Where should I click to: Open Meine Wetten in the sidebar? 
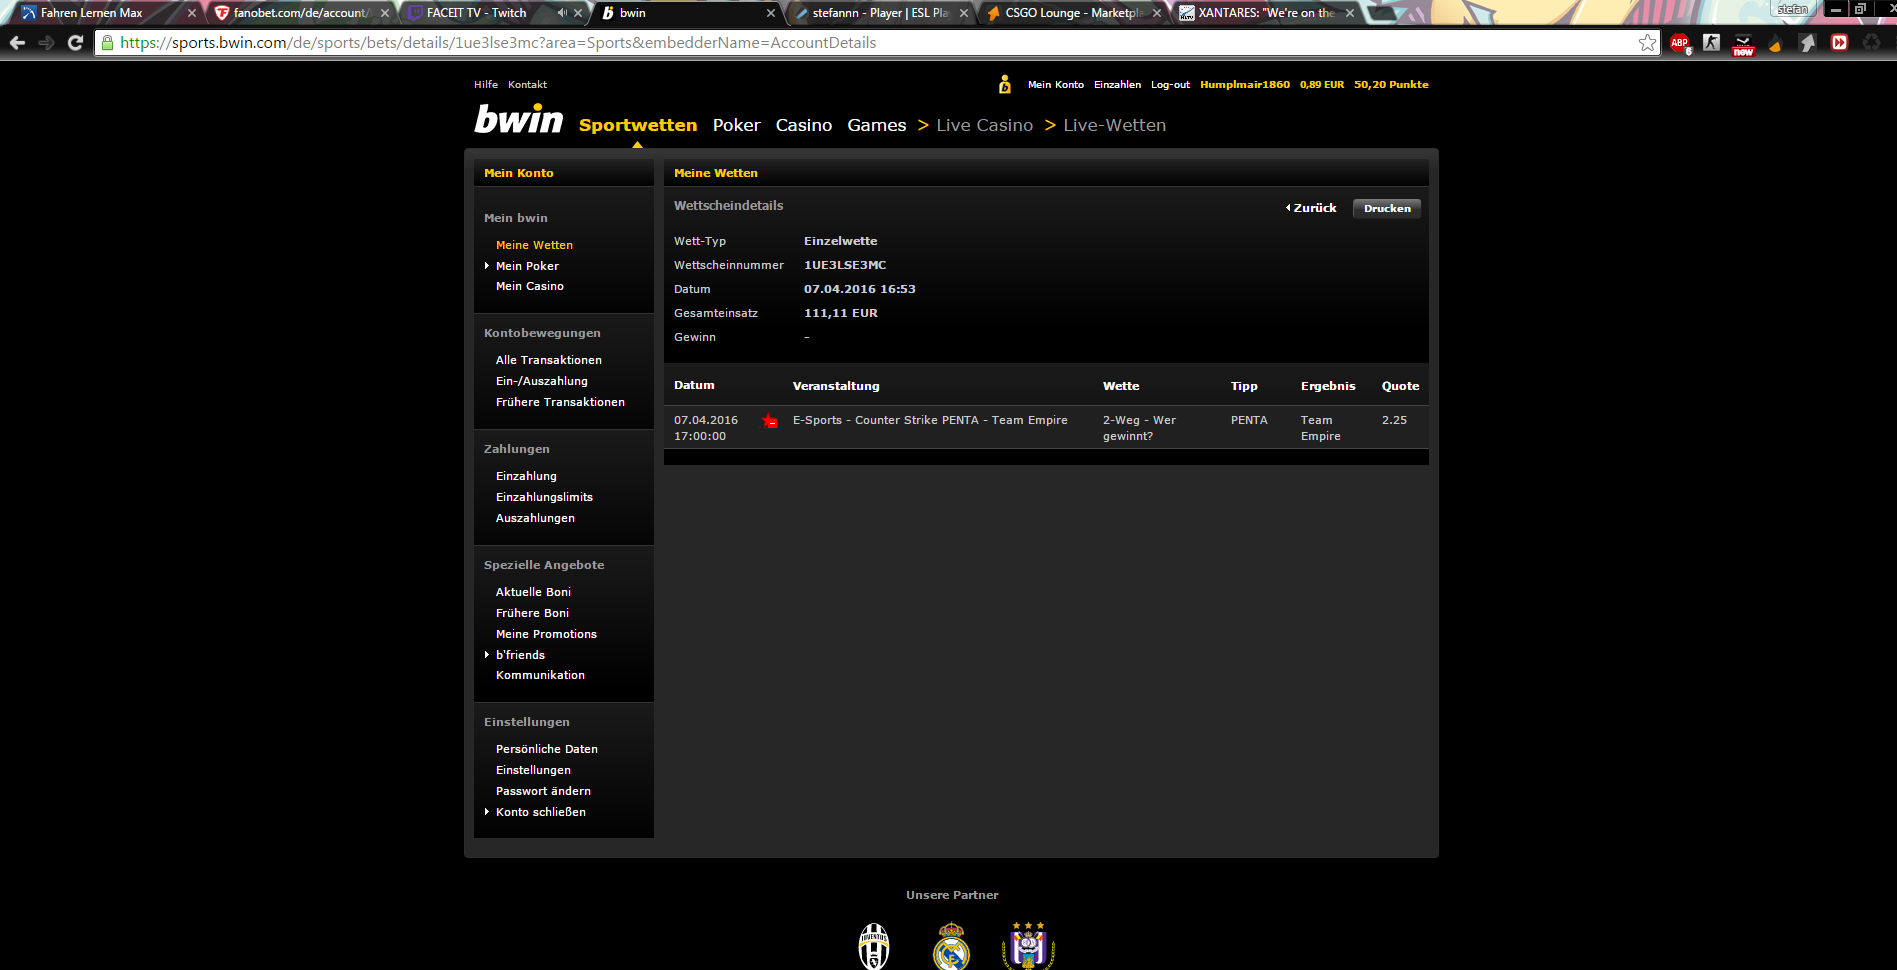(534, 245)
